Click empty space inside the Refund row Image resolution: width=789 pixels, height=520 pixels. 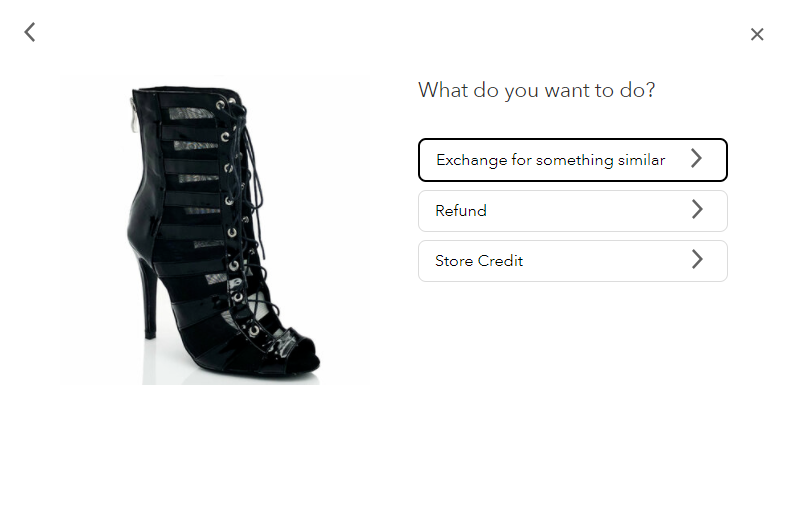pyautogui.click(x=589, y=211)
